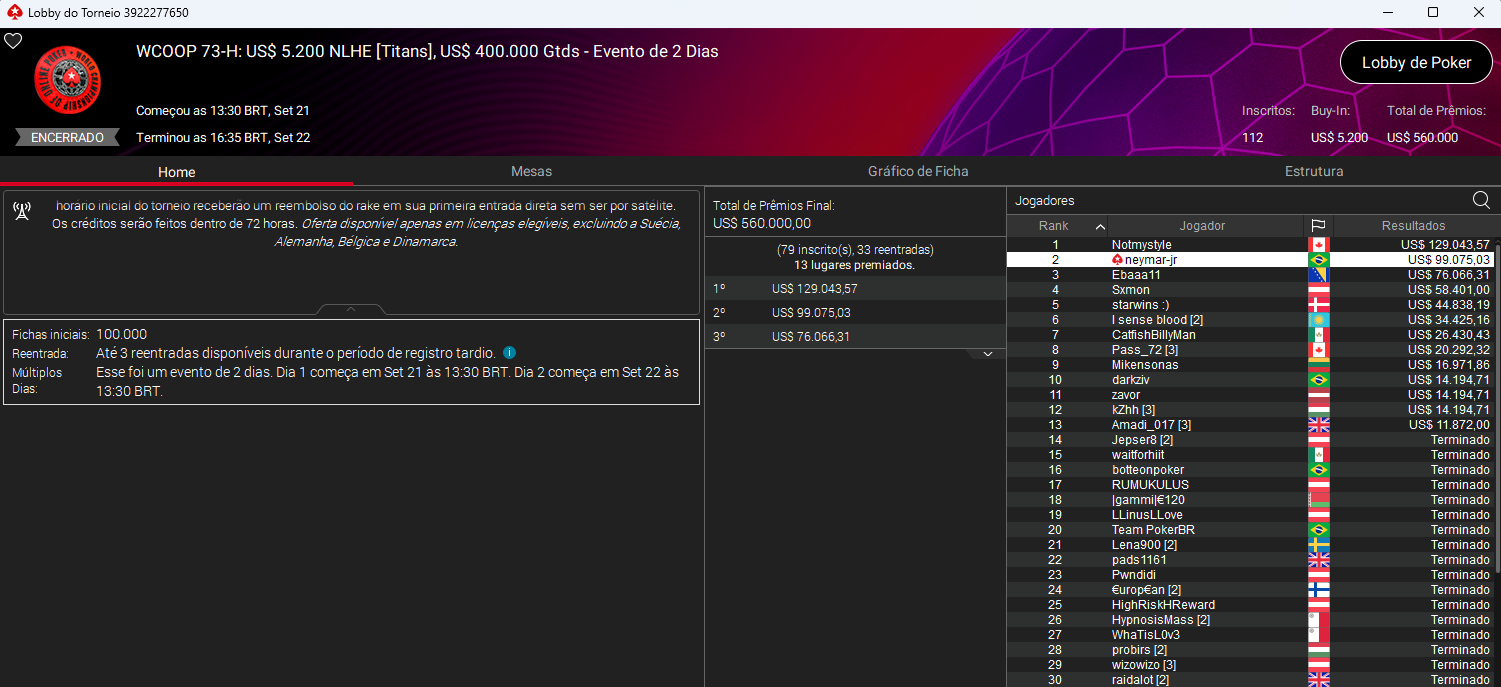
Task: Open the player search magnifier icon
Action: (x=1481, y=200)
